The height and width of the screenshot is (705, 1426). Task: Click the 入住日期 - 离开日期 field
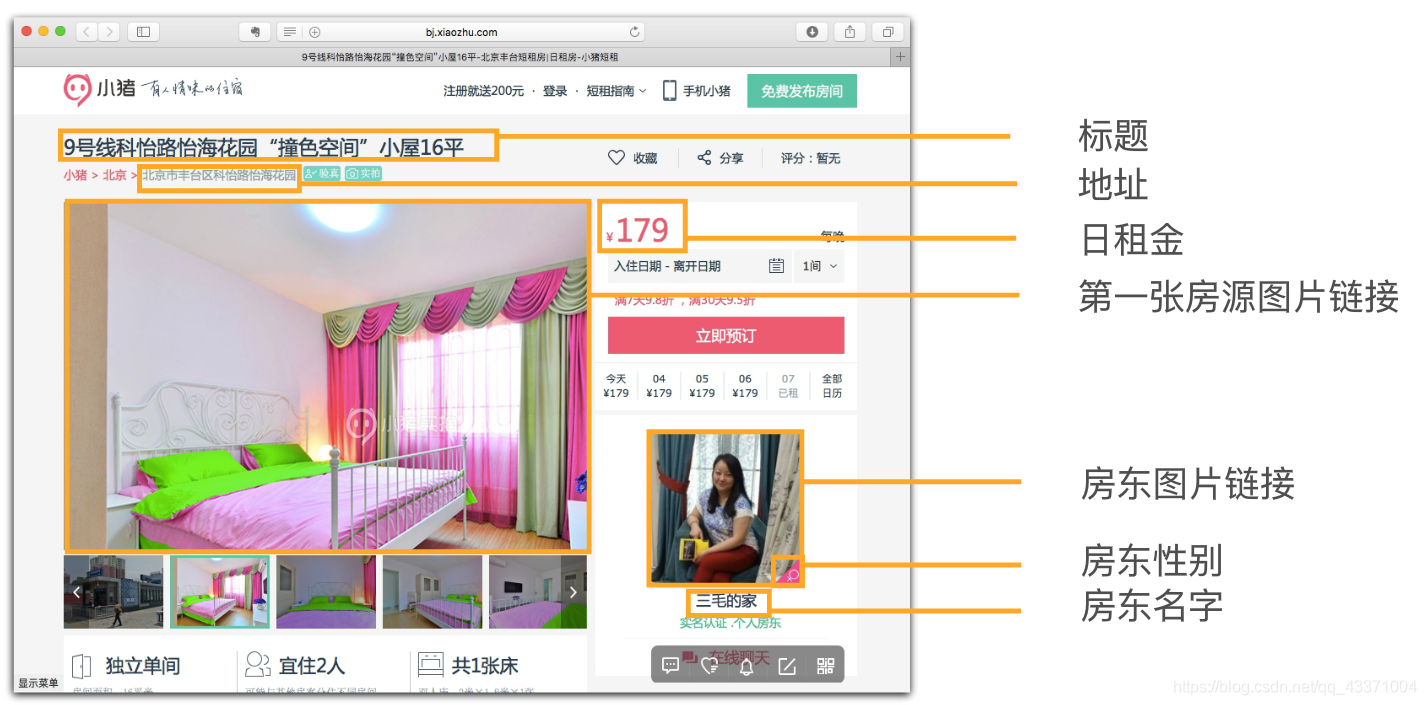pos(700,266)
